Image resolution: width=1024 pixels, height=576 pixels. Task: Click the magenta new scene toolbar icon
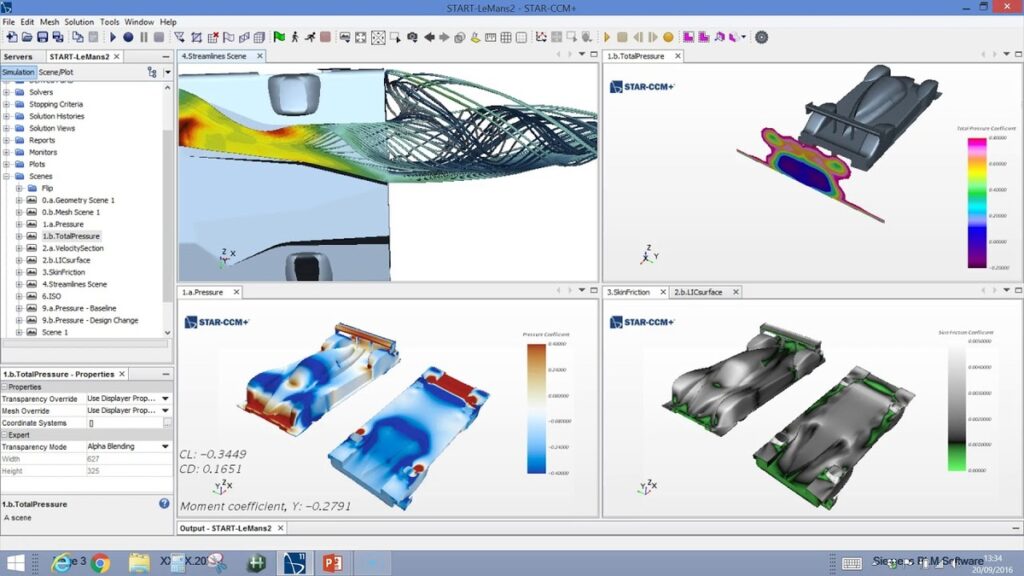[x=687, y=38]
